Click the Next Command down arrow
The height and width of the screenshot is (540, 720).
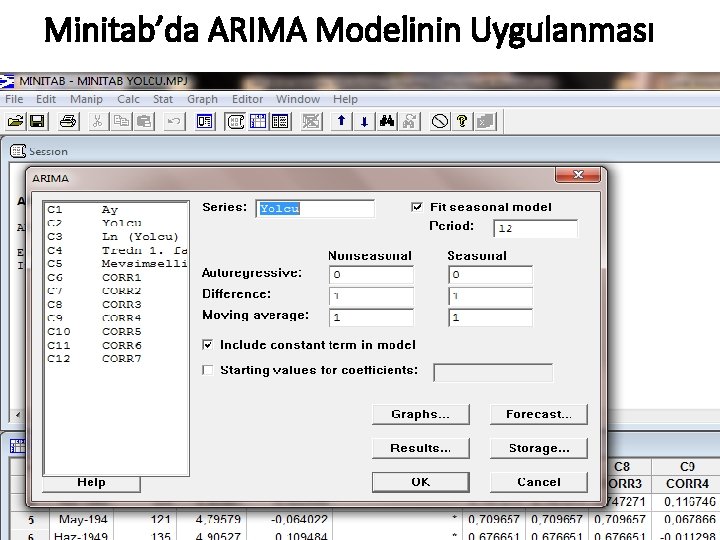[364, 121]
